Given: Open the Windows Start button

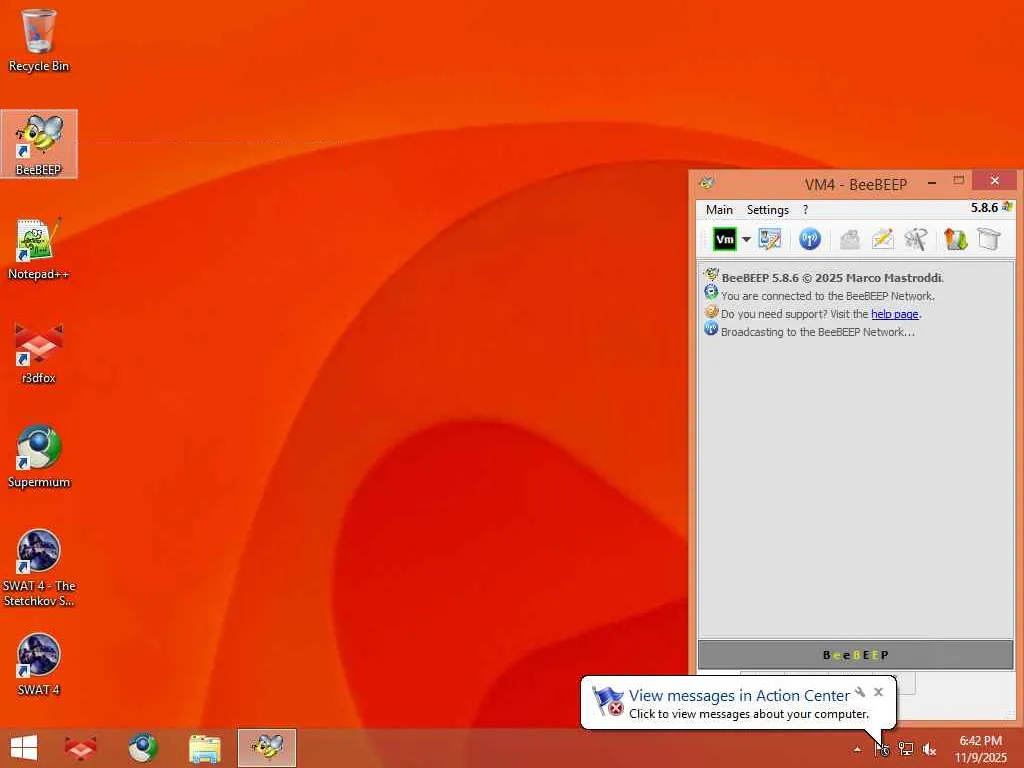Looking at the screenshot, I should tap(24, 748).
